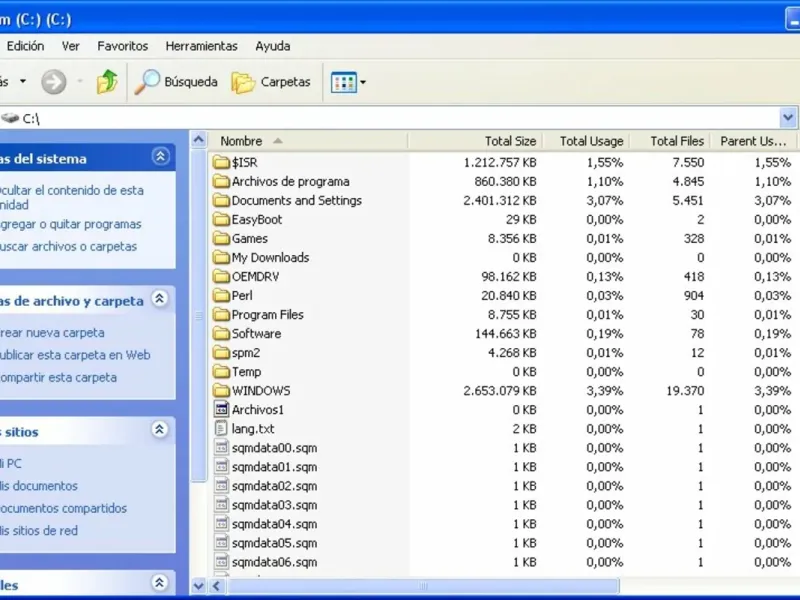
Task: Open the Búsqueda search tool
Action: click(x=176, y=82)
